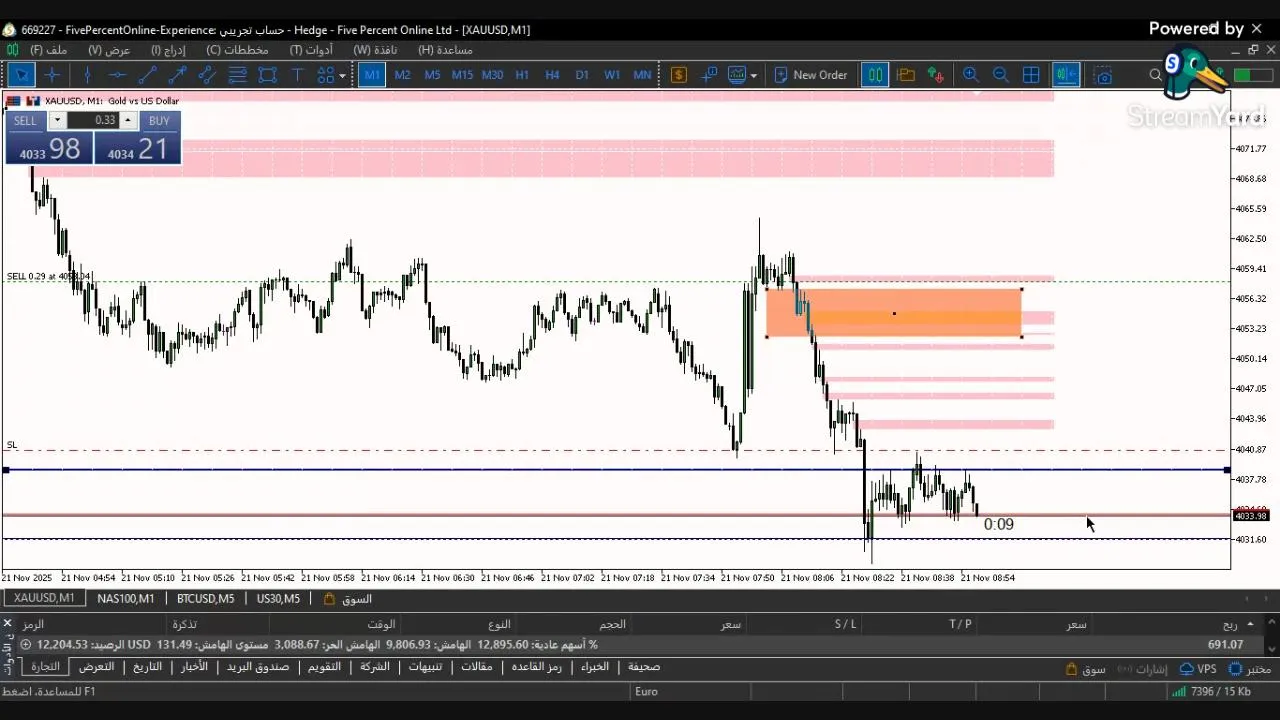Switch chart to M2 timeframe

pos(402,75)
